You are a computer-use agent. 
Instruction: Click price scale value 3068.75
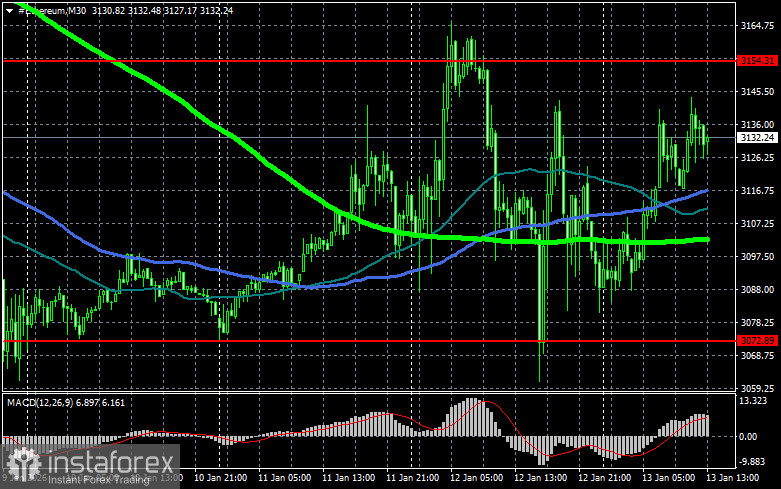(x=757, y=356)
